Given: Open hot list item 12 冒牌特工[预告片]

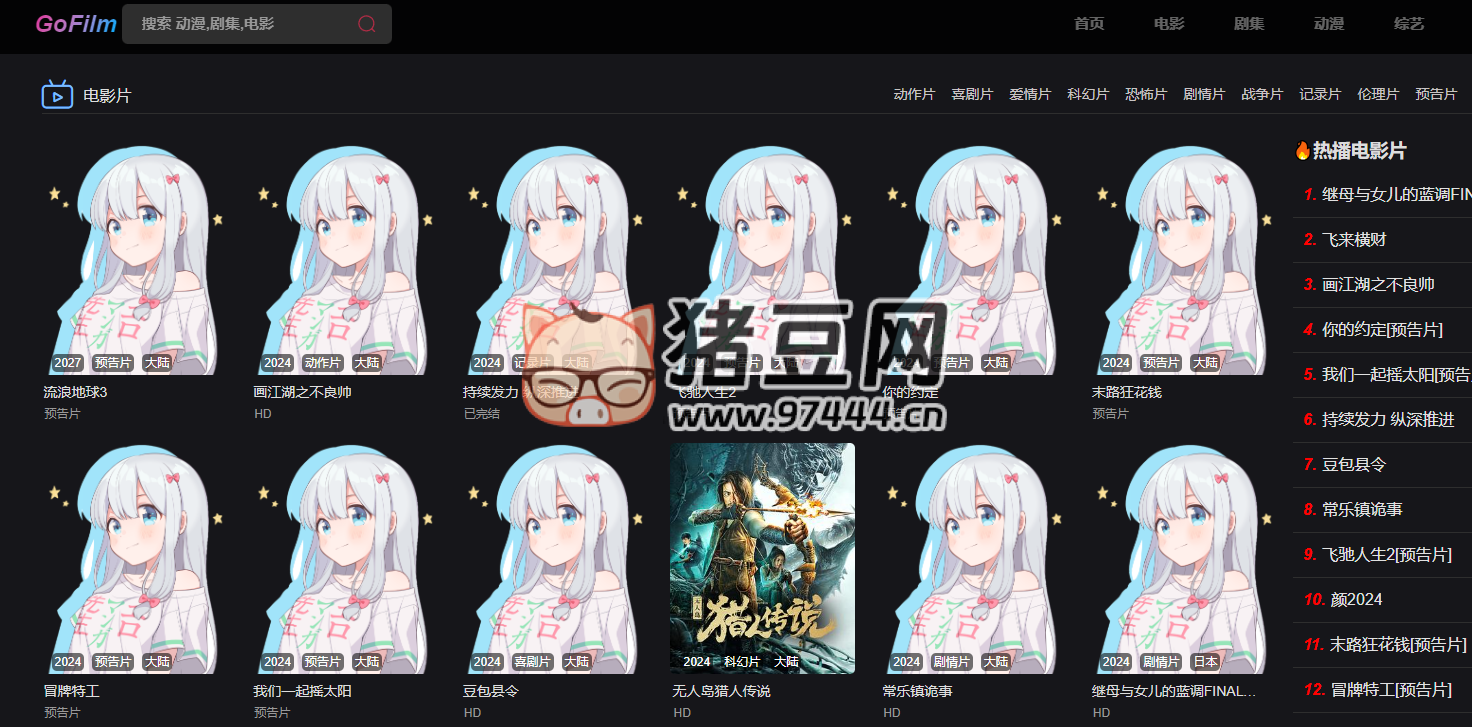Looking at the screenshot, I should tap(1382, 690).
